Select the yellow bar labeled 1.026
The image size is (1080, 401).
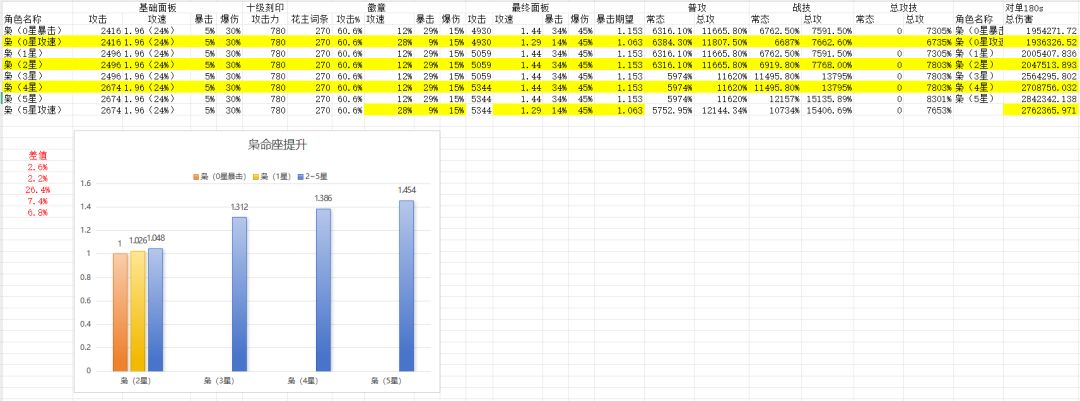point(138,310)
